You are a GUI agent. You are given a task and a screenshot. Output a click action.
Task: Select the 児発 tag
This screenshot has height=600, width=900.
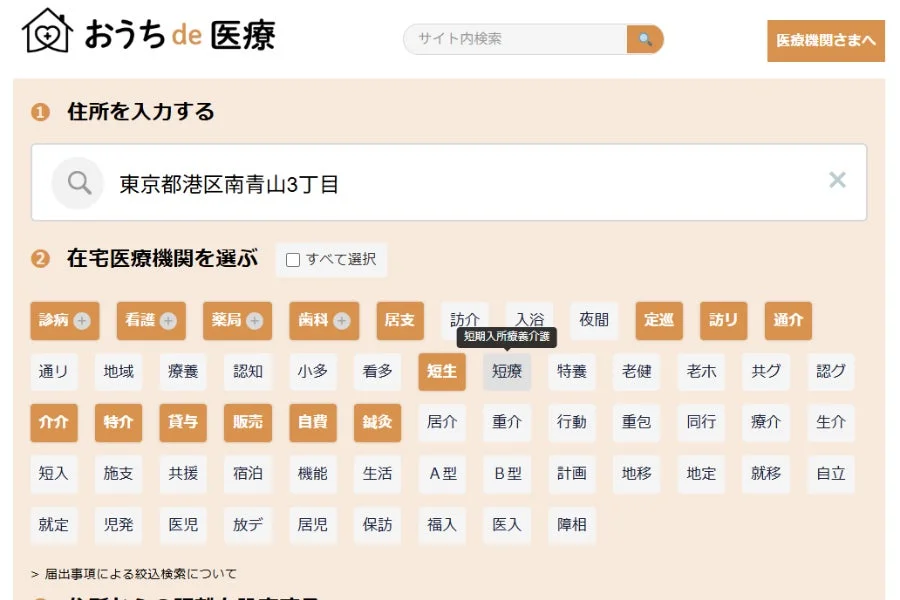118,525
